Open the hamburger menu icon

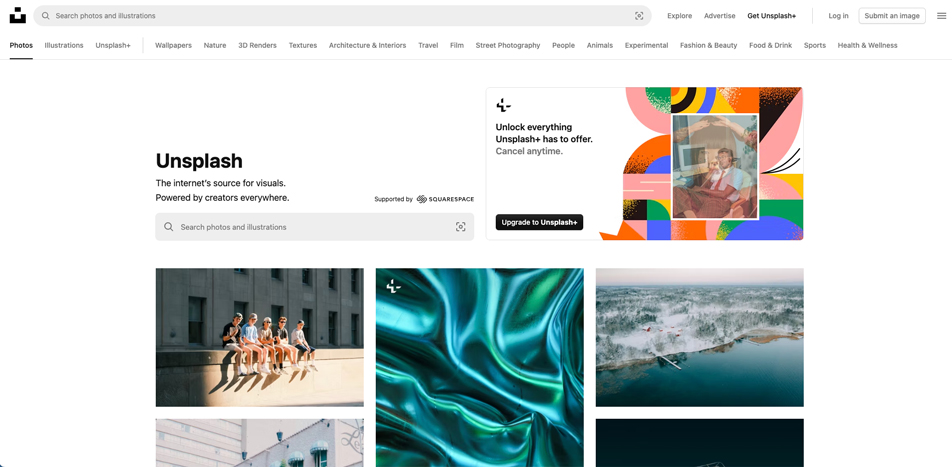(941, 16)
